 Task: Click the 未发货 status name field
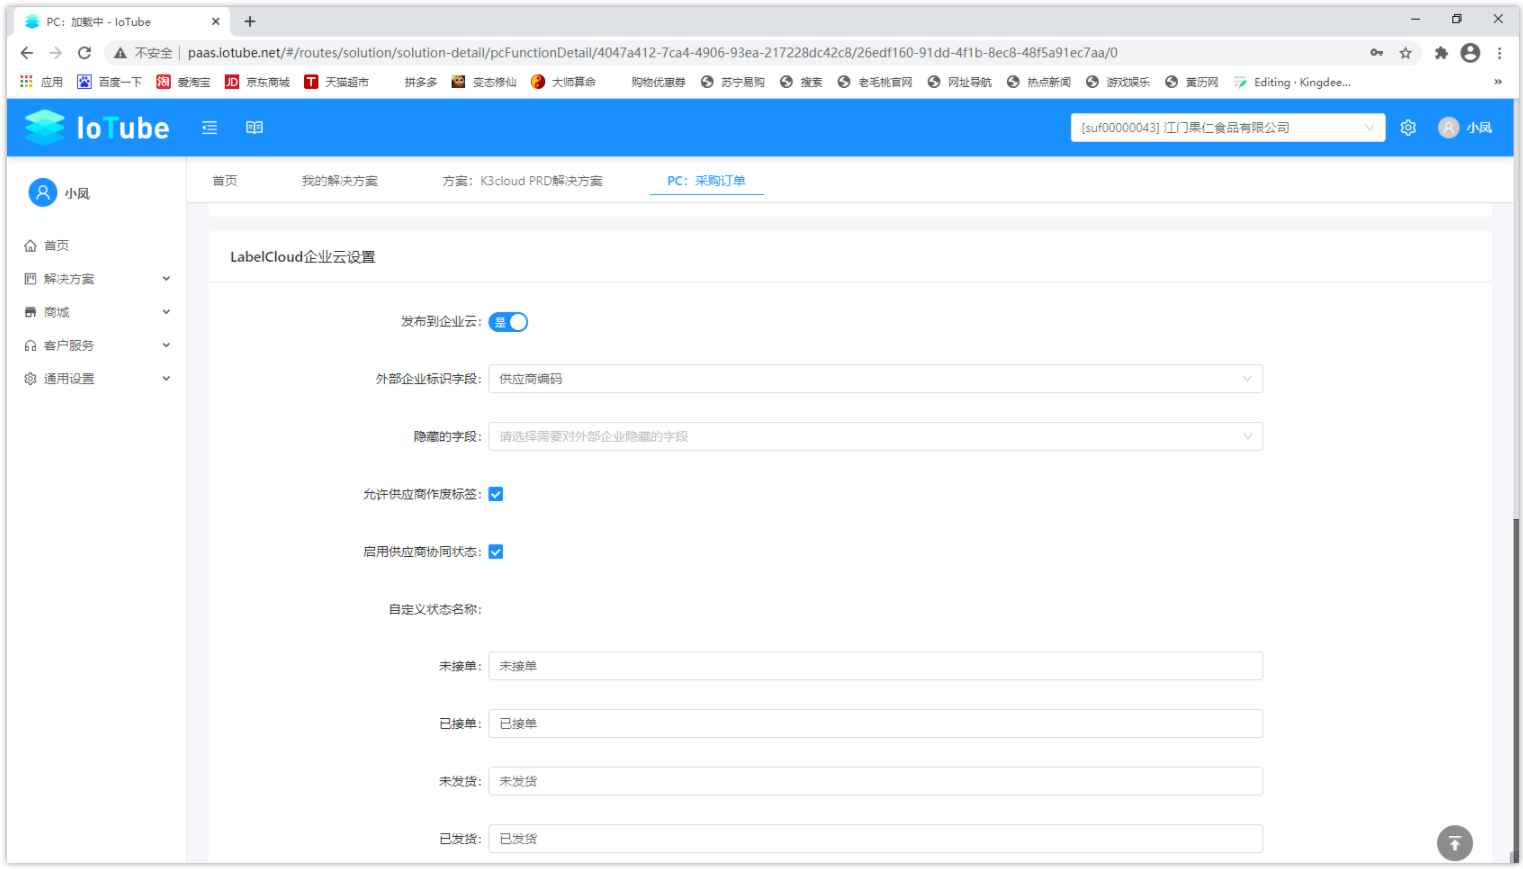[x=875, y=781]
